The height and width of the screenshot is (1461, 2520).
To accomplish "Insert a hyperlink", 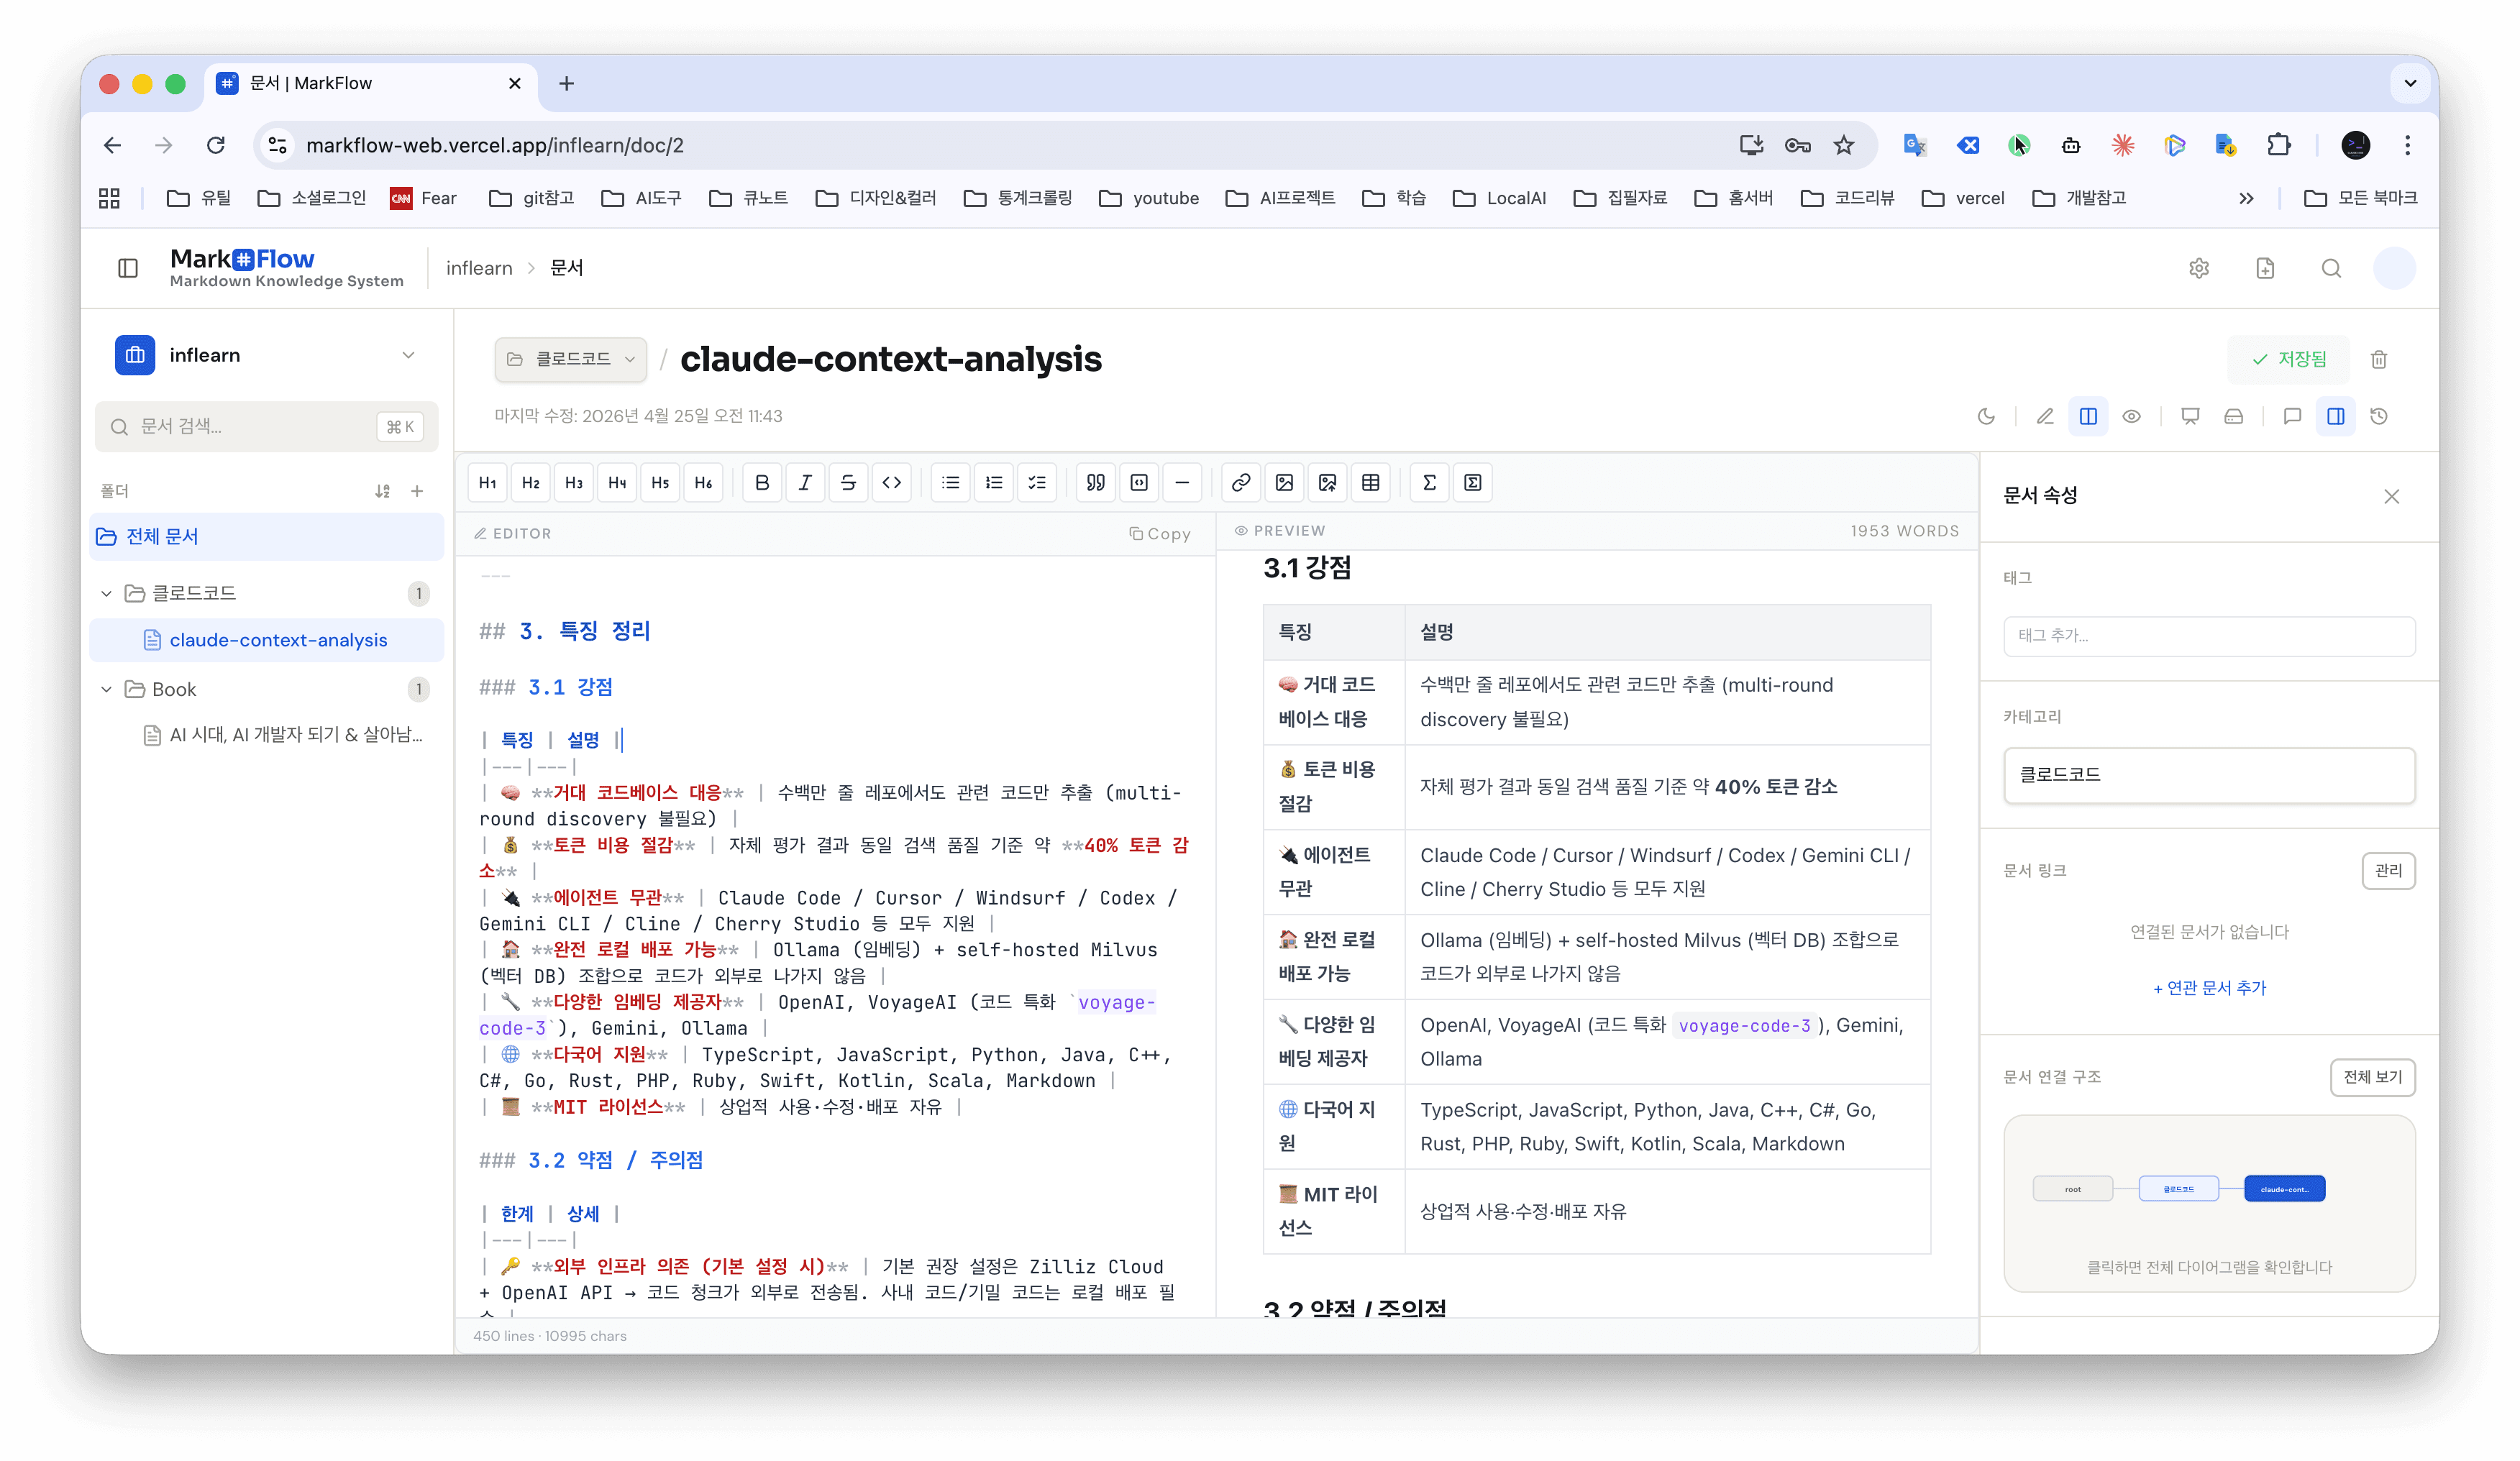I will pyautogui.click(x=1240, y=483).
